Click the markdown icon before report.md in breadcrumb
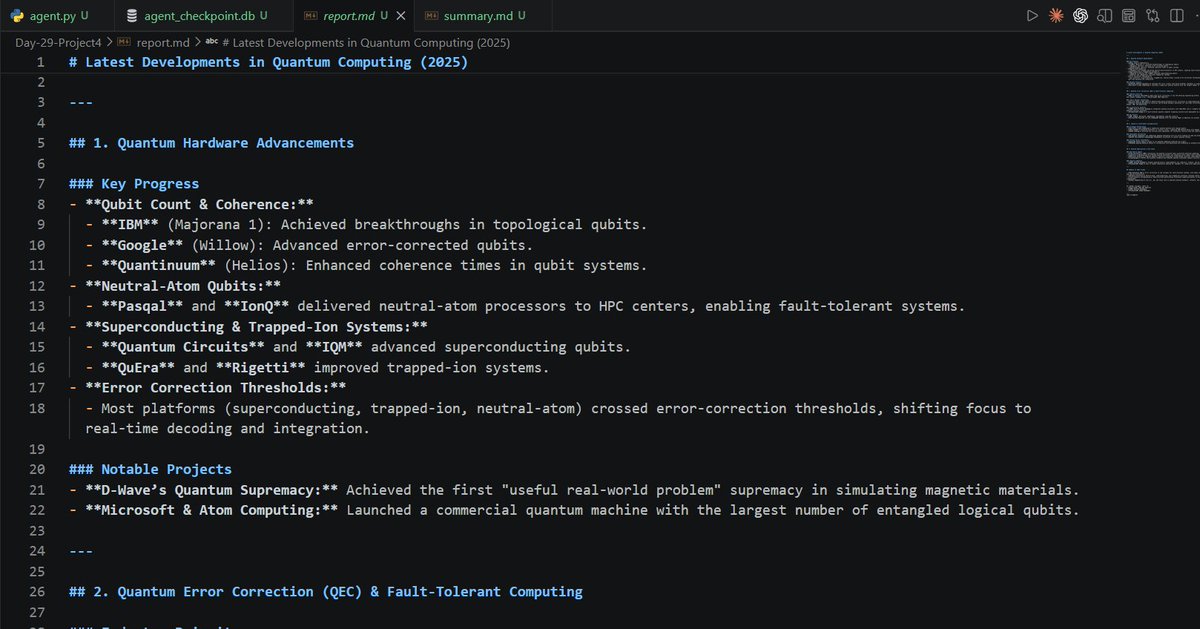 pos(124,42)
